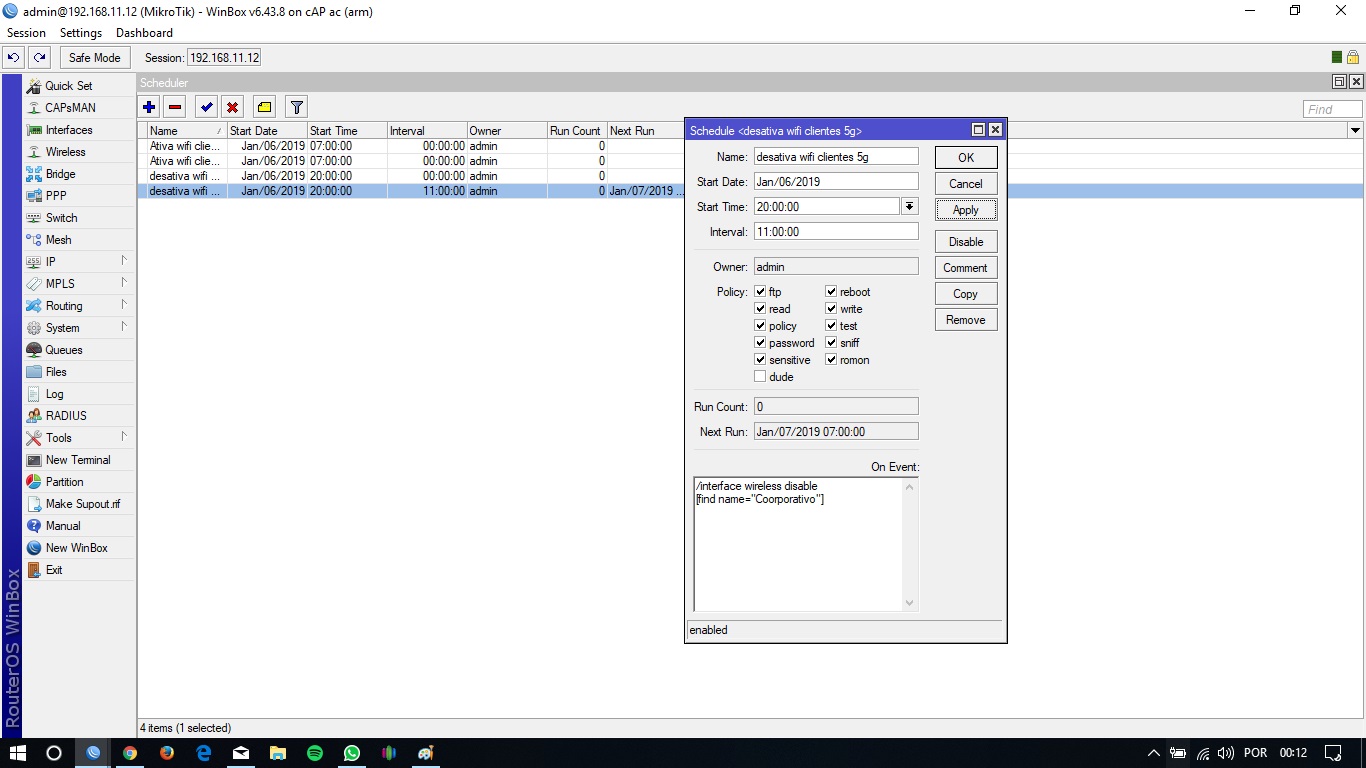This screenshot has width=1366, height=768.
Task: Open New WinBox
Action: 78,548
